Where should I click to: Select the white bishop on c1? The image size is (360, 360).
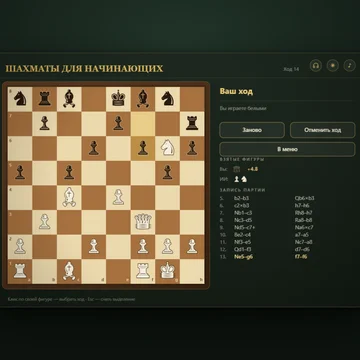pyautogui.click(x=69, y=271)
